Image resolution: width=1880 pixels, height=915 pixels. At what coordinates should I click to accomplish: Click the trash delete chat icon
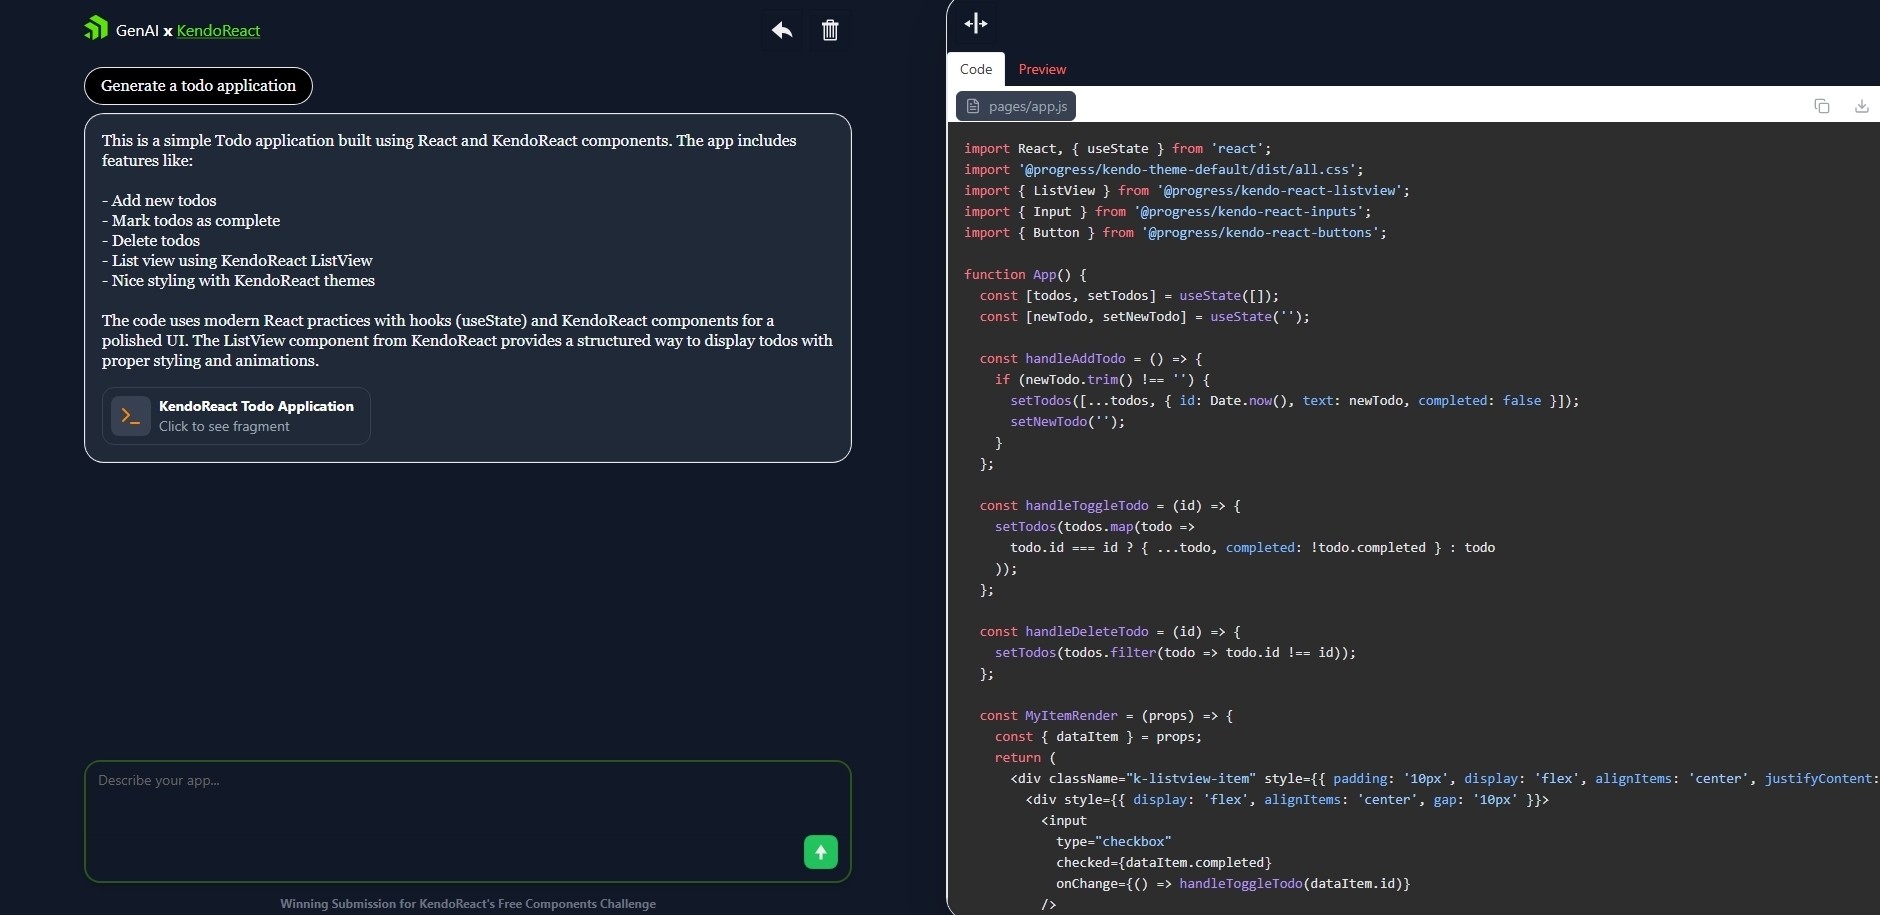pyautogui.click(x=830, y=30)
